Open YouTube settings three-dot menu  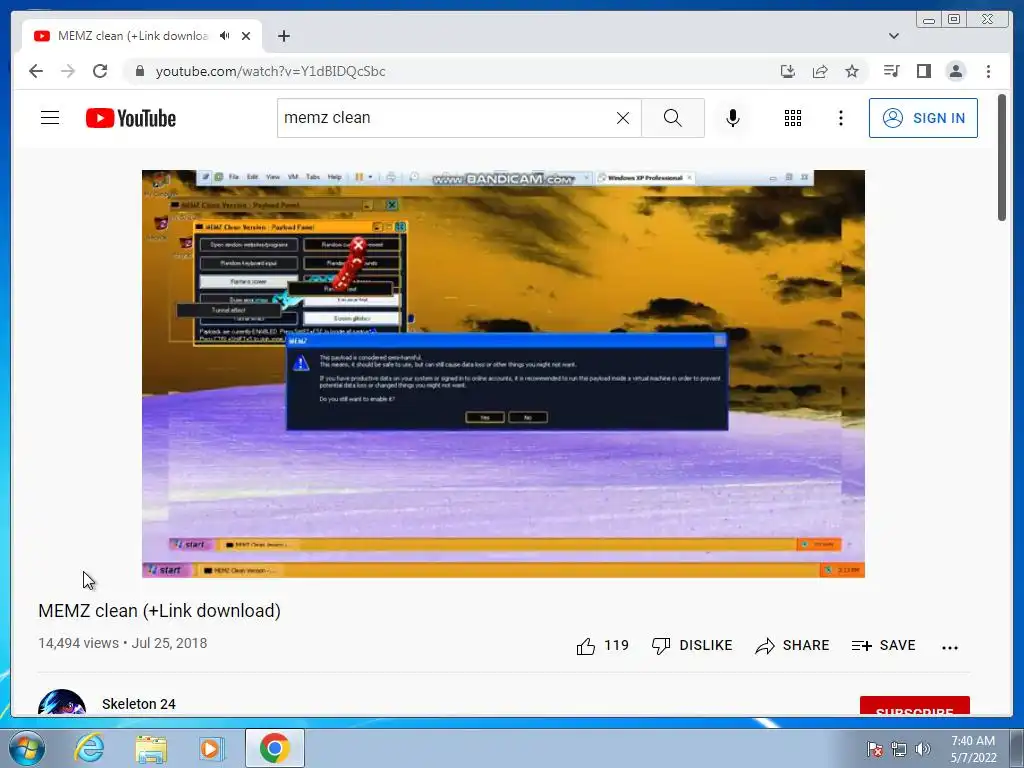click(840, 118)
